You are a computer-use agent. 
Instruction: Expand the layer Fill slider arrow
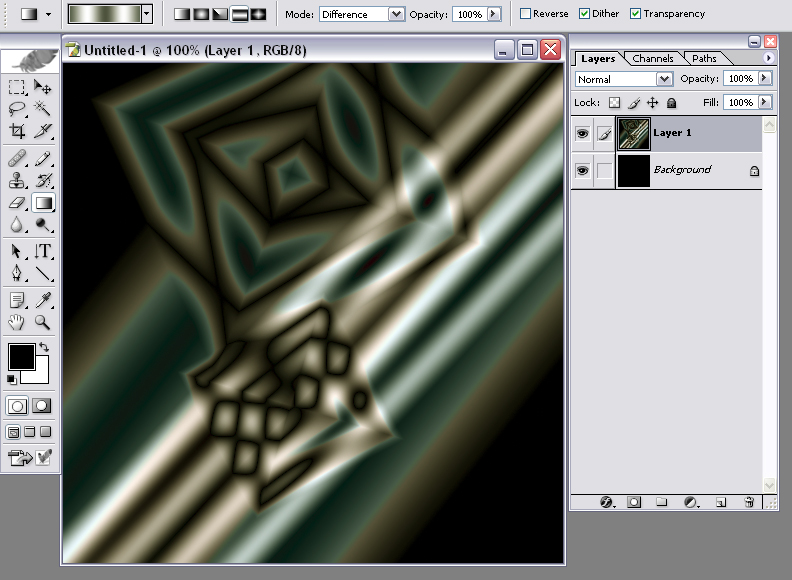tap(765, 102)
